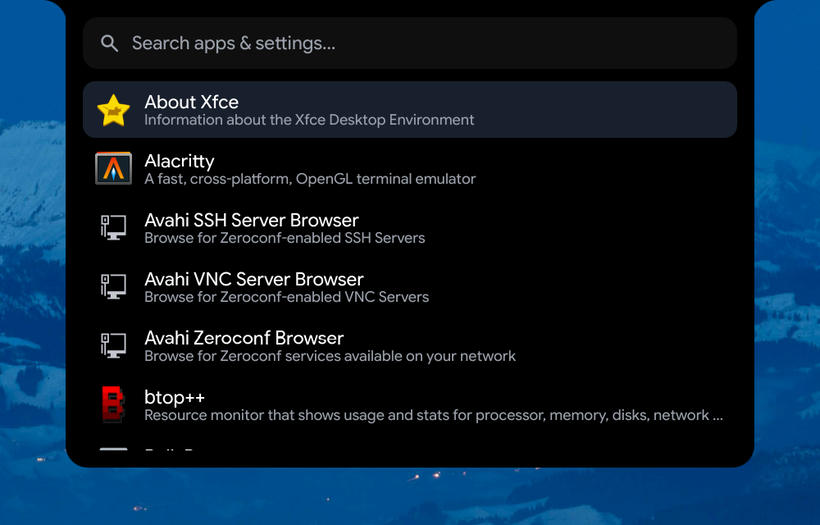Click 'Browse for Zeroconf services available' description
The image size is (820, 525).
330,357
